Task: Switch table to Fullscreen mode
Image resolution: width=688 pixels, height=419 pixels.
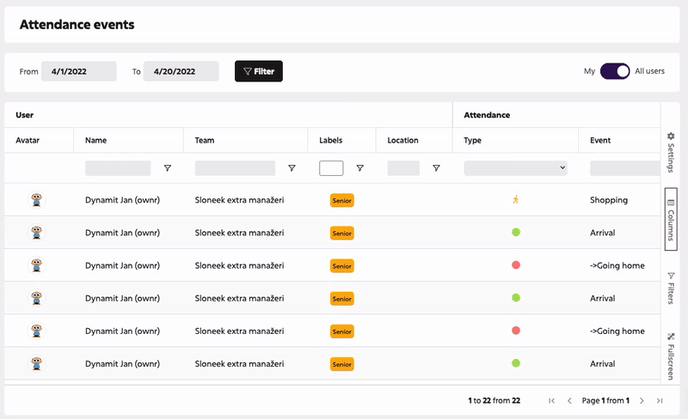Action: pyautogui.click(x=670, y=356)
